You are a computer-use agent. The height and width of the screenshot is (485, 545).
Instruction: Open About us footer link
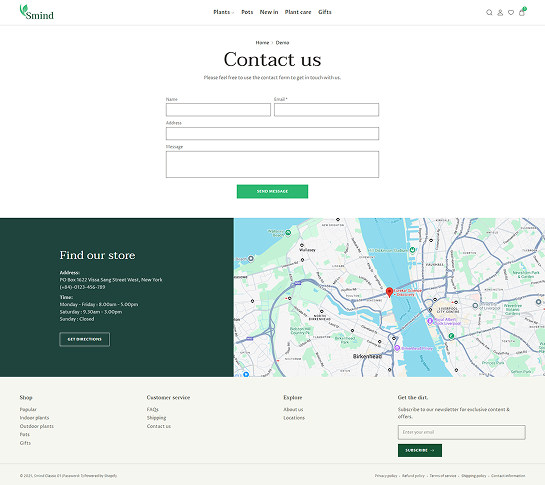[x=293, y=409]
